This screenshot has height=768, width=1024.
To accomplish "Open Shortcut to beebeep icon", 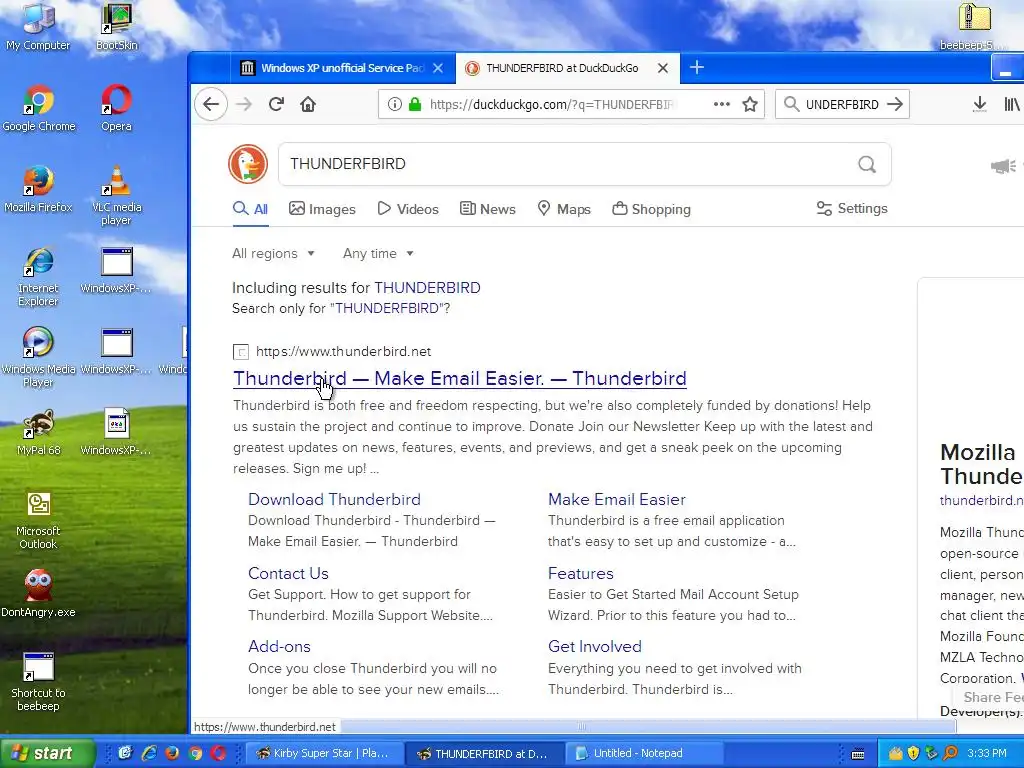I will click(x=38, y=681).
